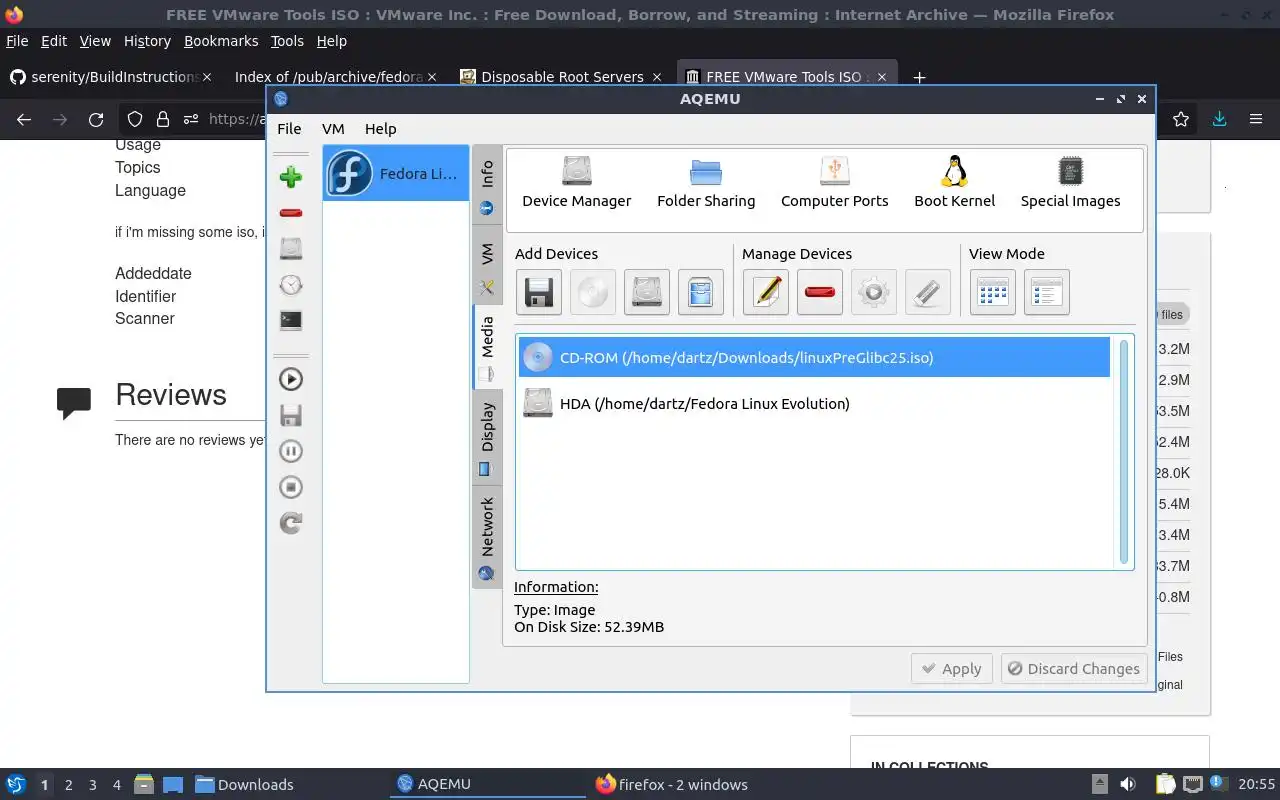Viewport: 1280px width, 800px height.
Task: Select the HDA Fedora Linux Evolution device
Action: click(814, 403)
